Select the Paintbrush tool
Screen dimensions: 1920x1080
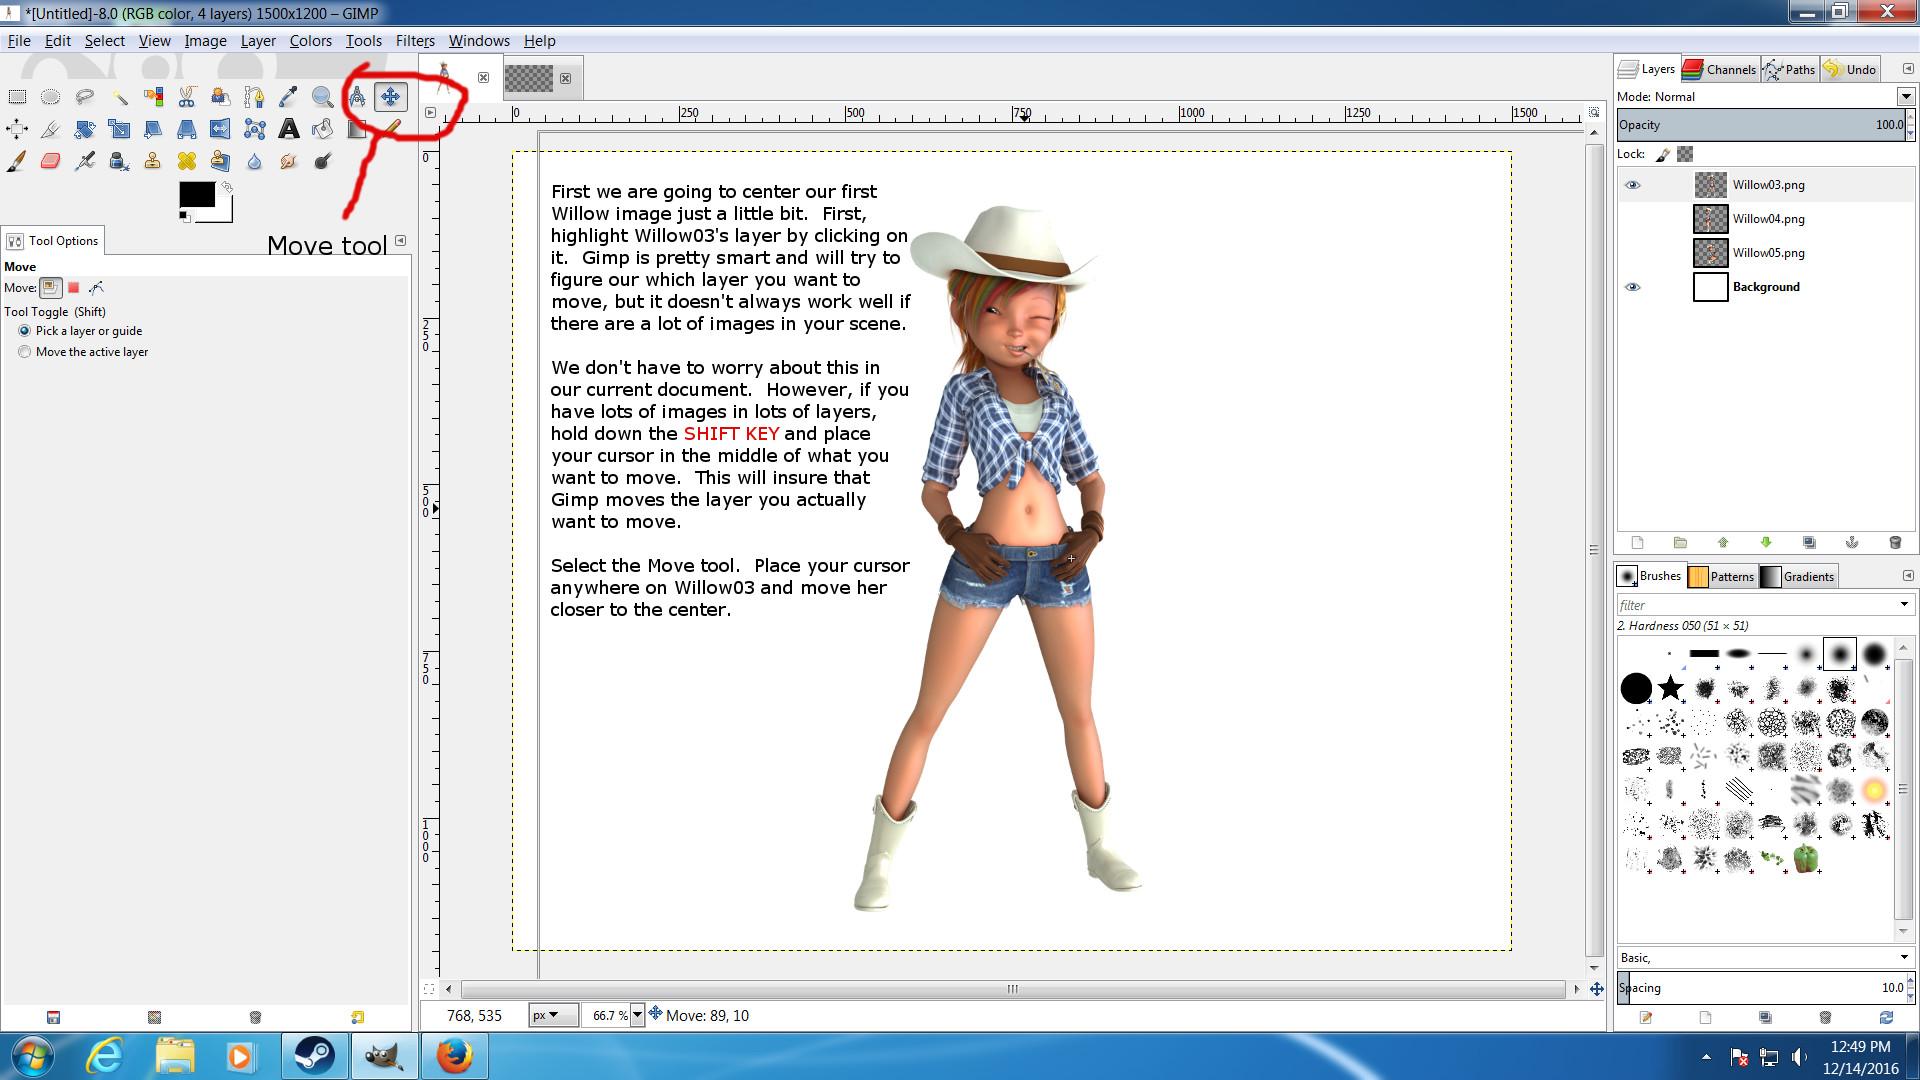[17, 161]
